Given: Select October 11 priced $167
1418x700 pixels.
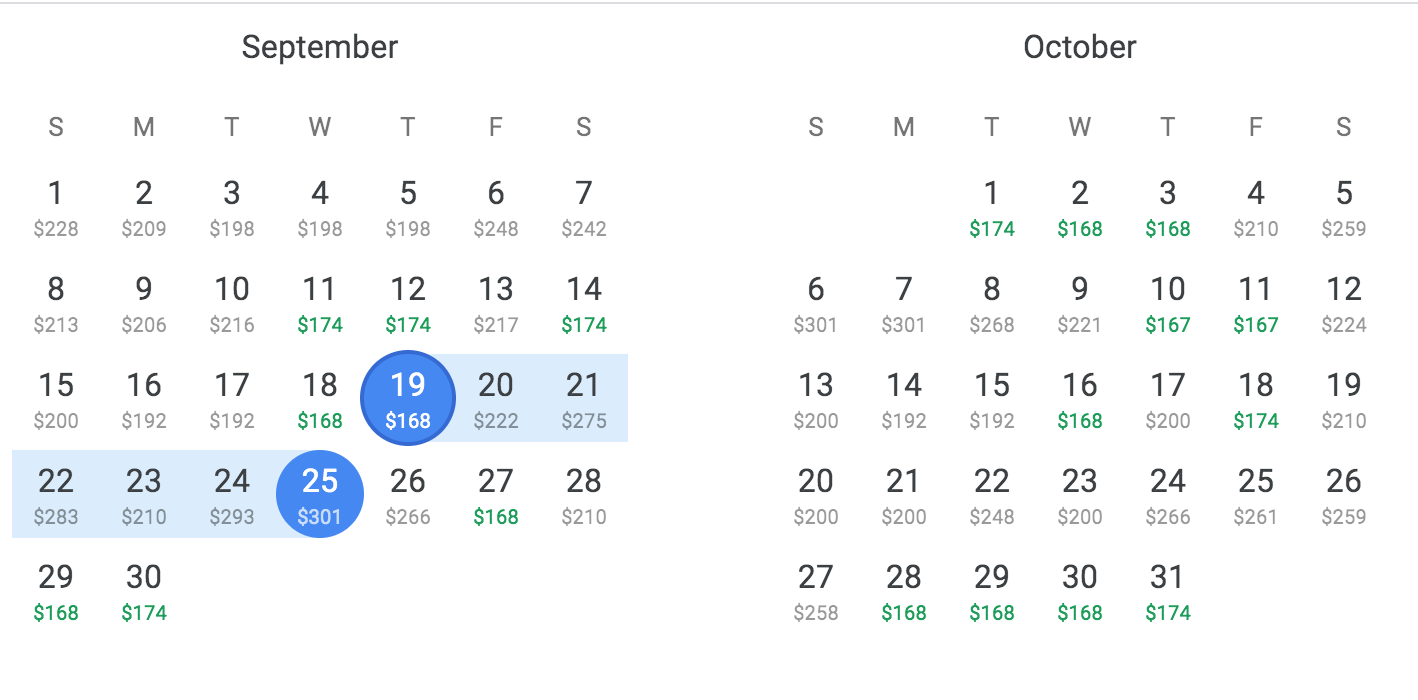Looking at the screenshot, I should pos(1256,302).
